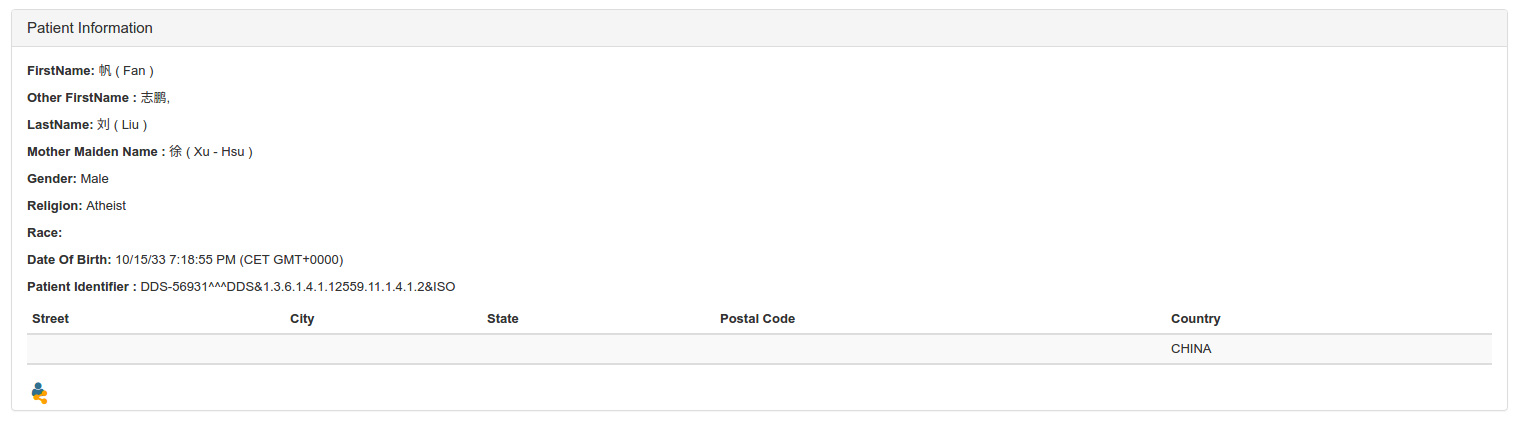Click the Race label
The image size is (1518, 423).
click(45, 232)
